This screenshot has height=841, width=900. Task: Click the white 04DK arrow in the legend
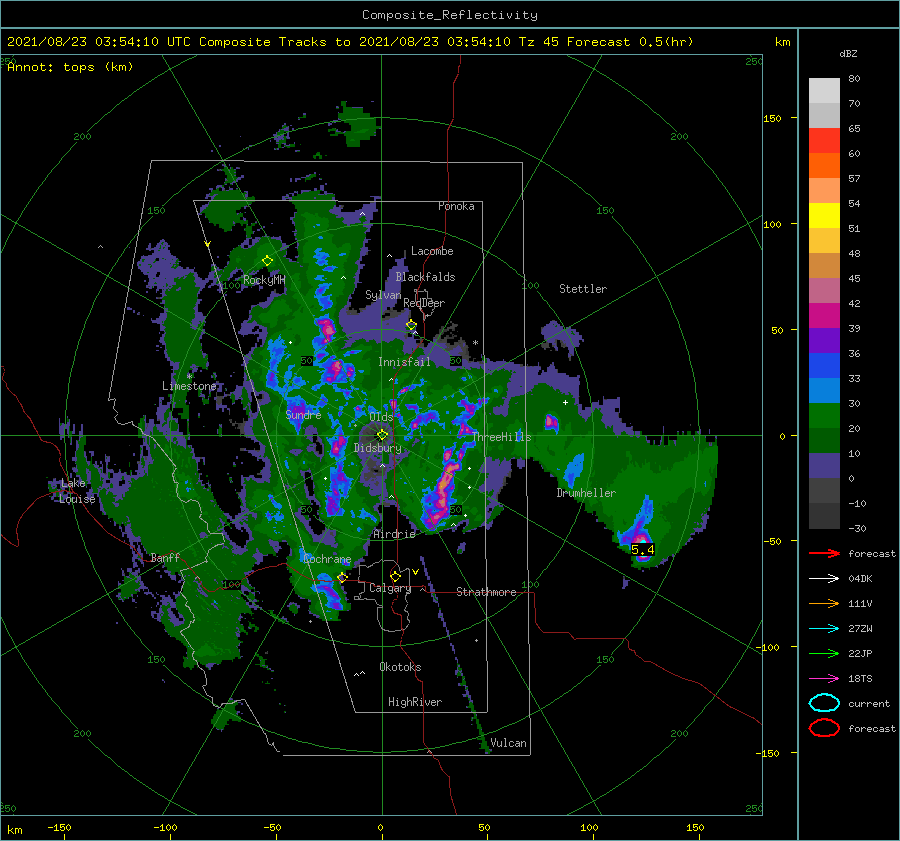point(824,579)
